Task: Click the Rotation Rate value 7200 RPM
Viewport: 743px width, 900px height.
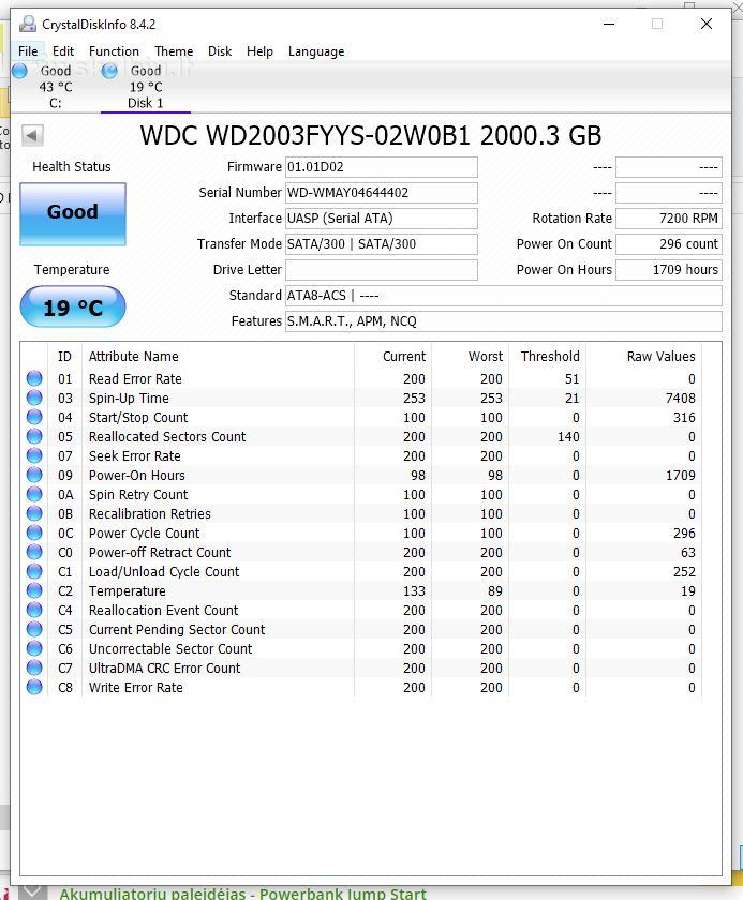Action: (x=669, y=218)
